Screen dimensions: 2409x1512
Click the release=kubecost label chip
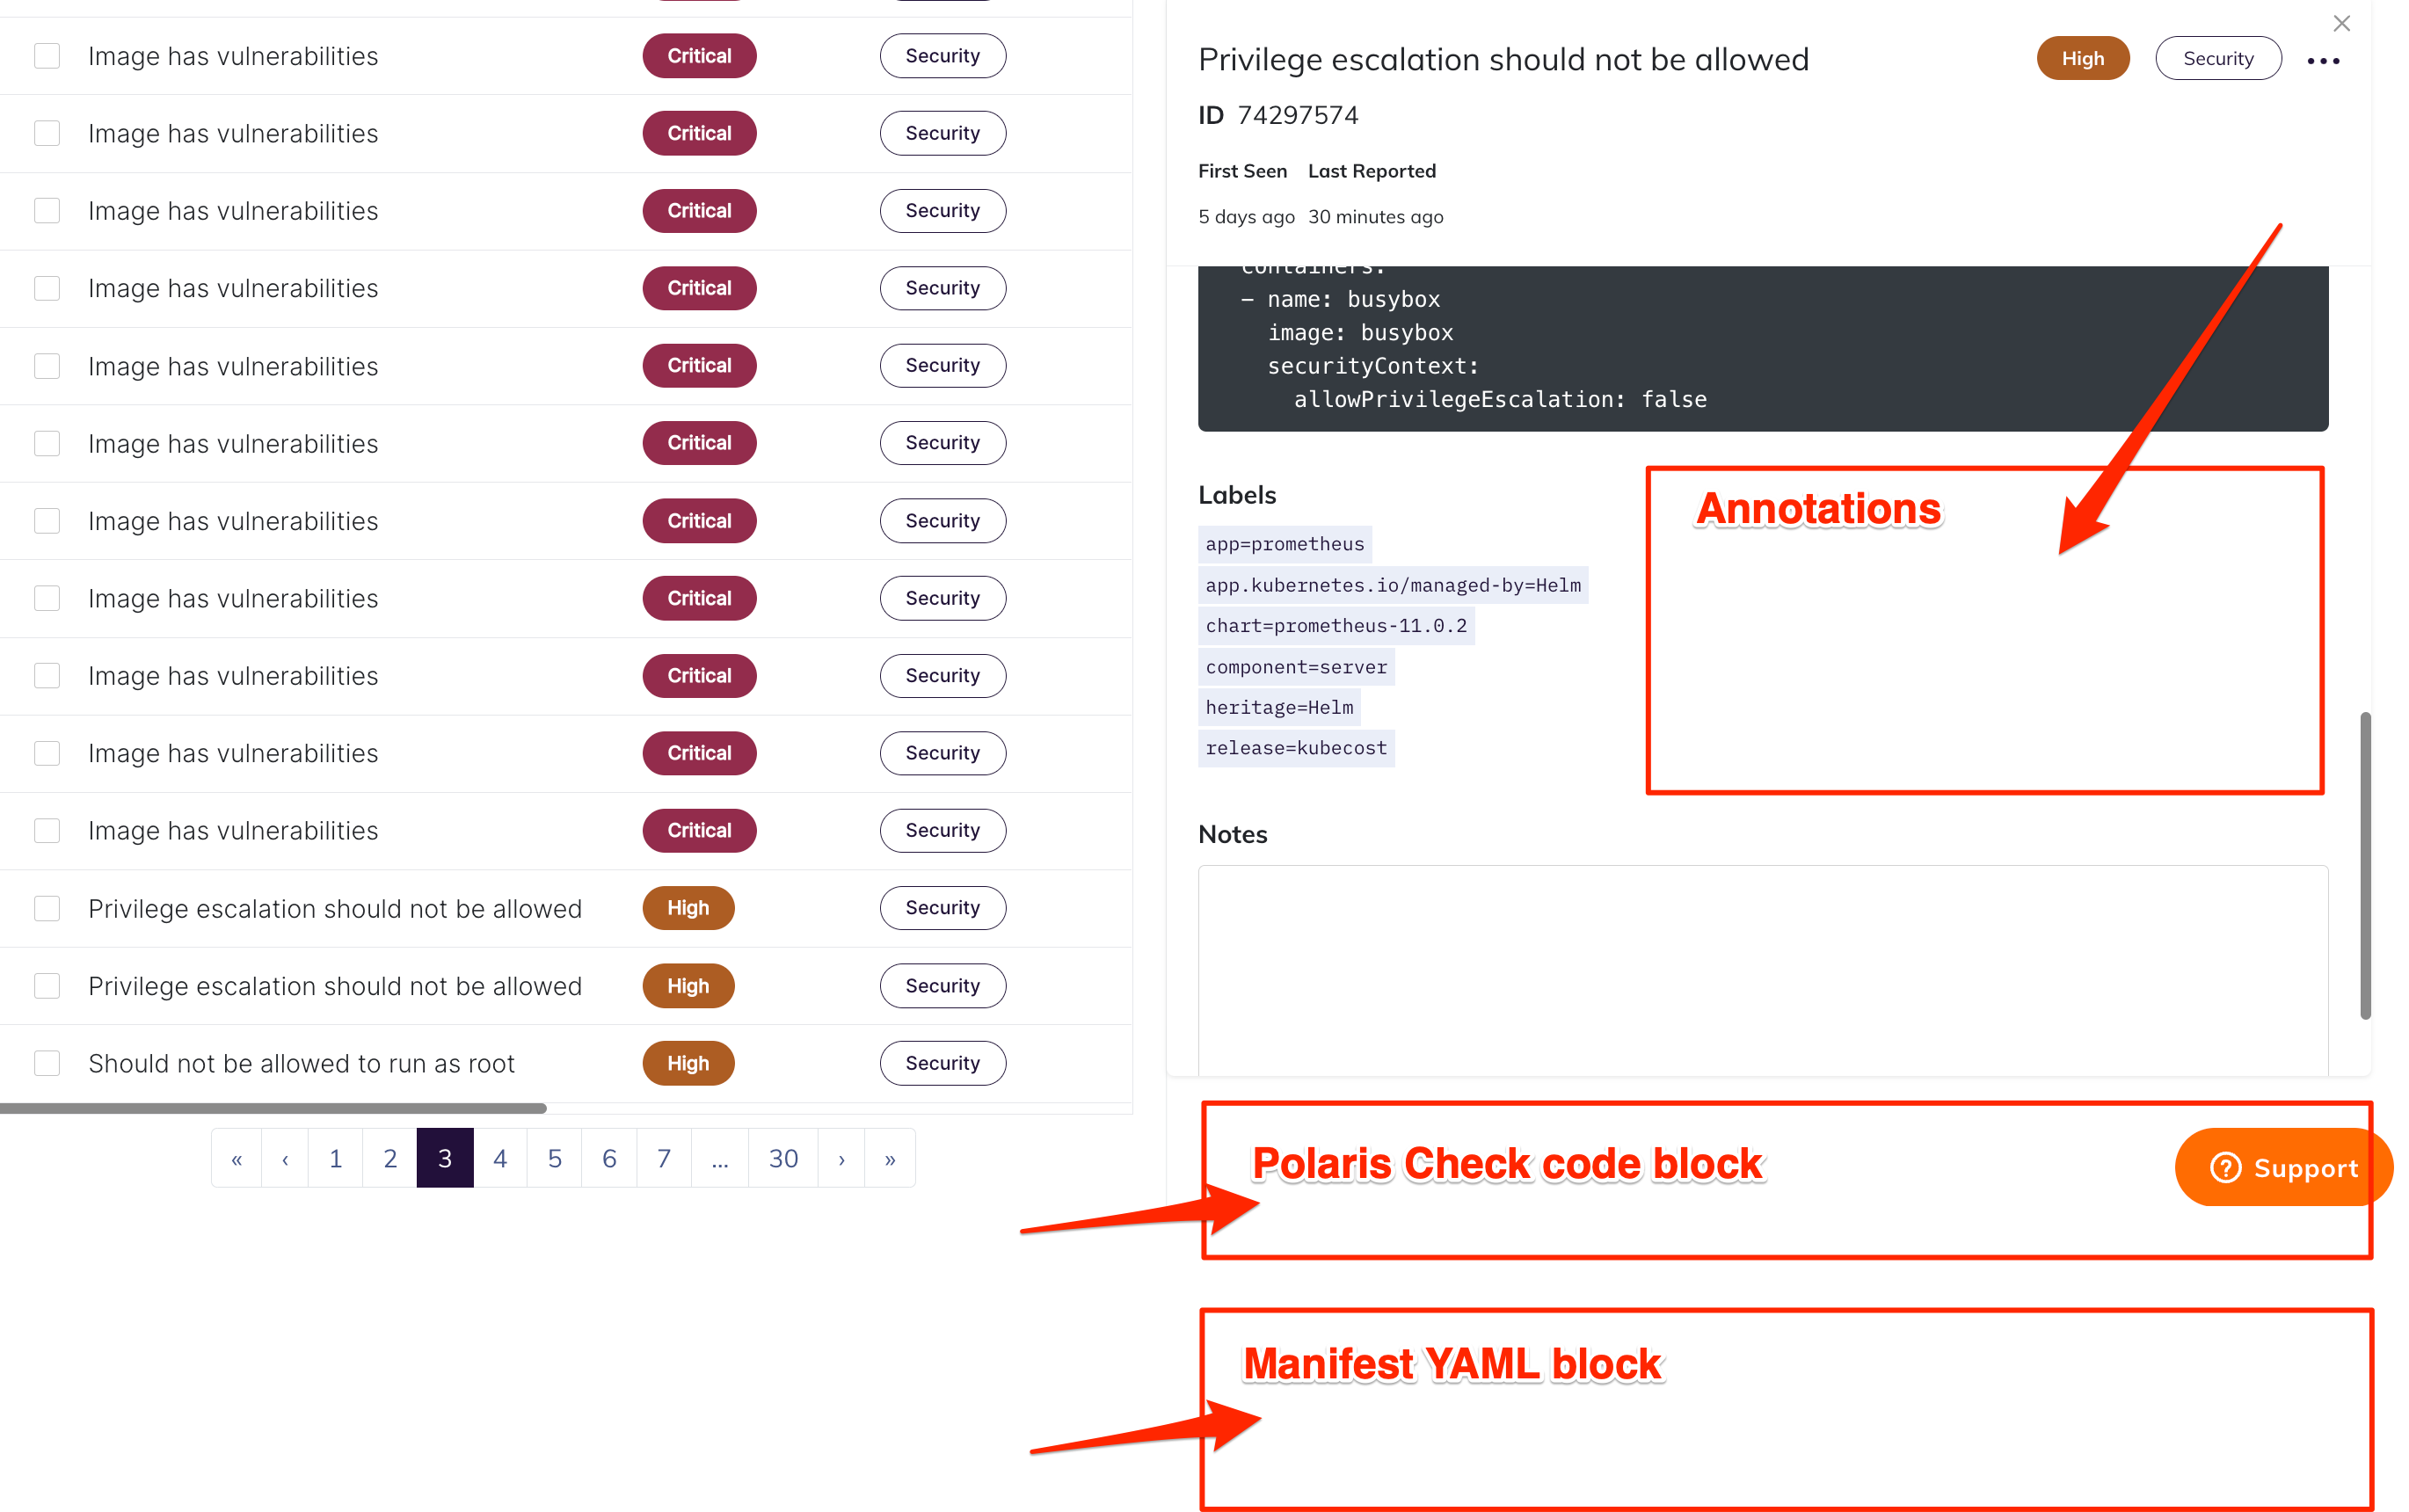(x=1295, y=747)
